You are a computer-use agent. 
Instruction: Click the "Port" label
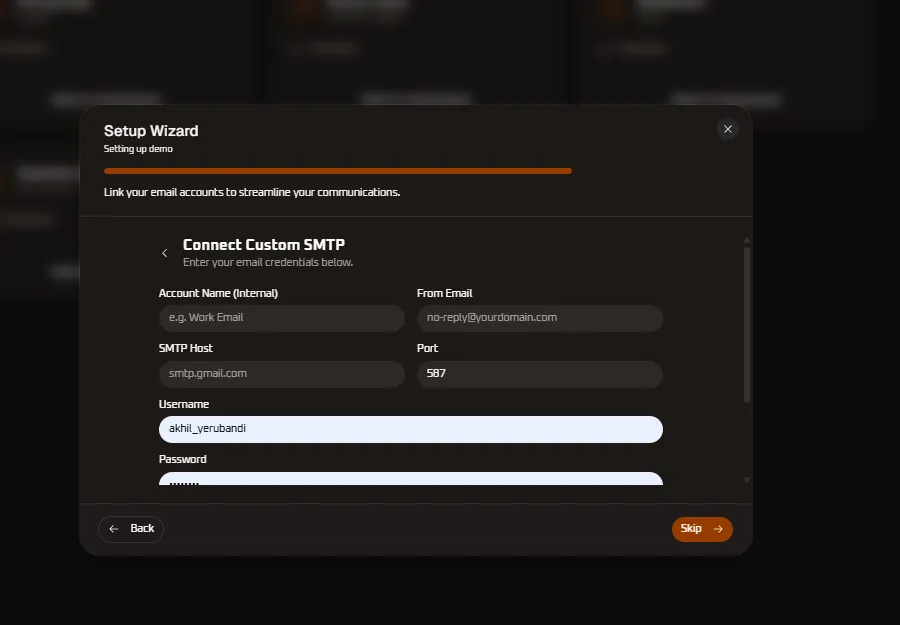[x=427, y=348]
